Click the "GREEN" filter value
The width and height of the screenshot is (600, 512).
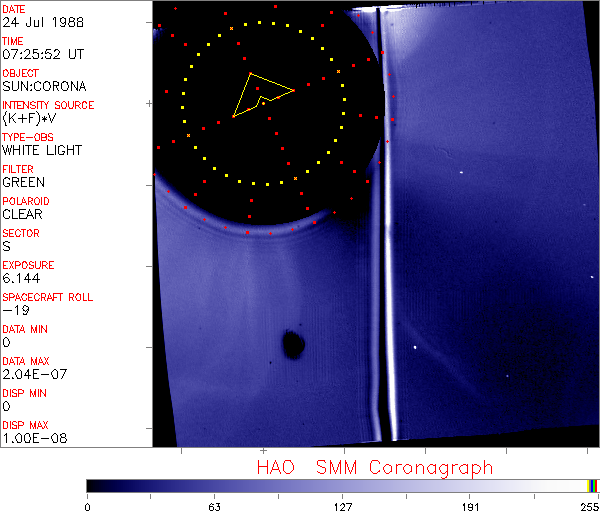click(x=23, y=182)
